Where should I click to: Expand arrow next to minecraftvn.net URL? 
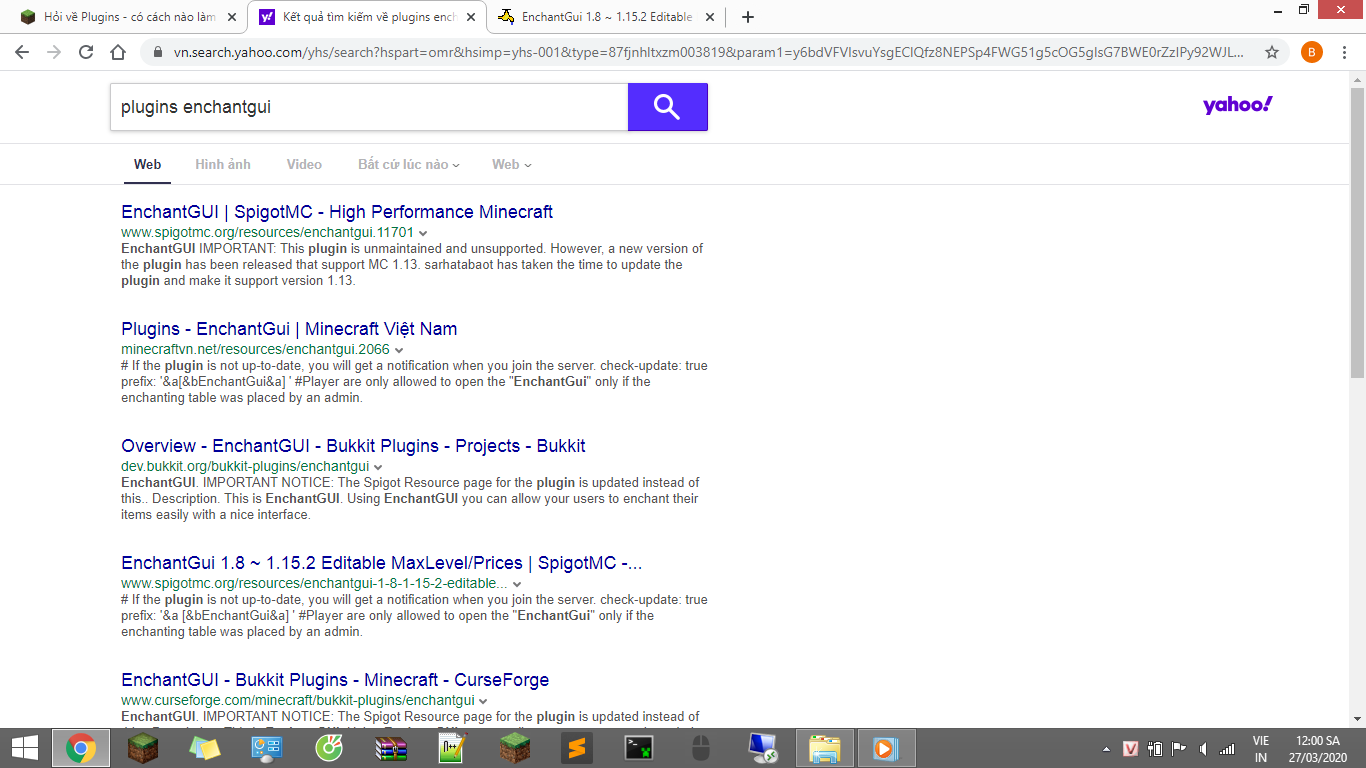399,350
